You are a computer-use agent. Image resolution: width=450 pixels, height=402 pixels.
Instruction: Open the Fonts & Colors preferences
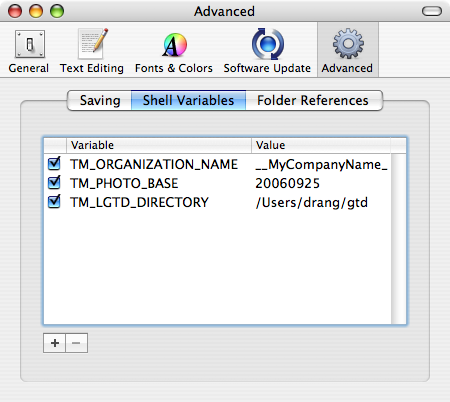click(x=174, y=51)
